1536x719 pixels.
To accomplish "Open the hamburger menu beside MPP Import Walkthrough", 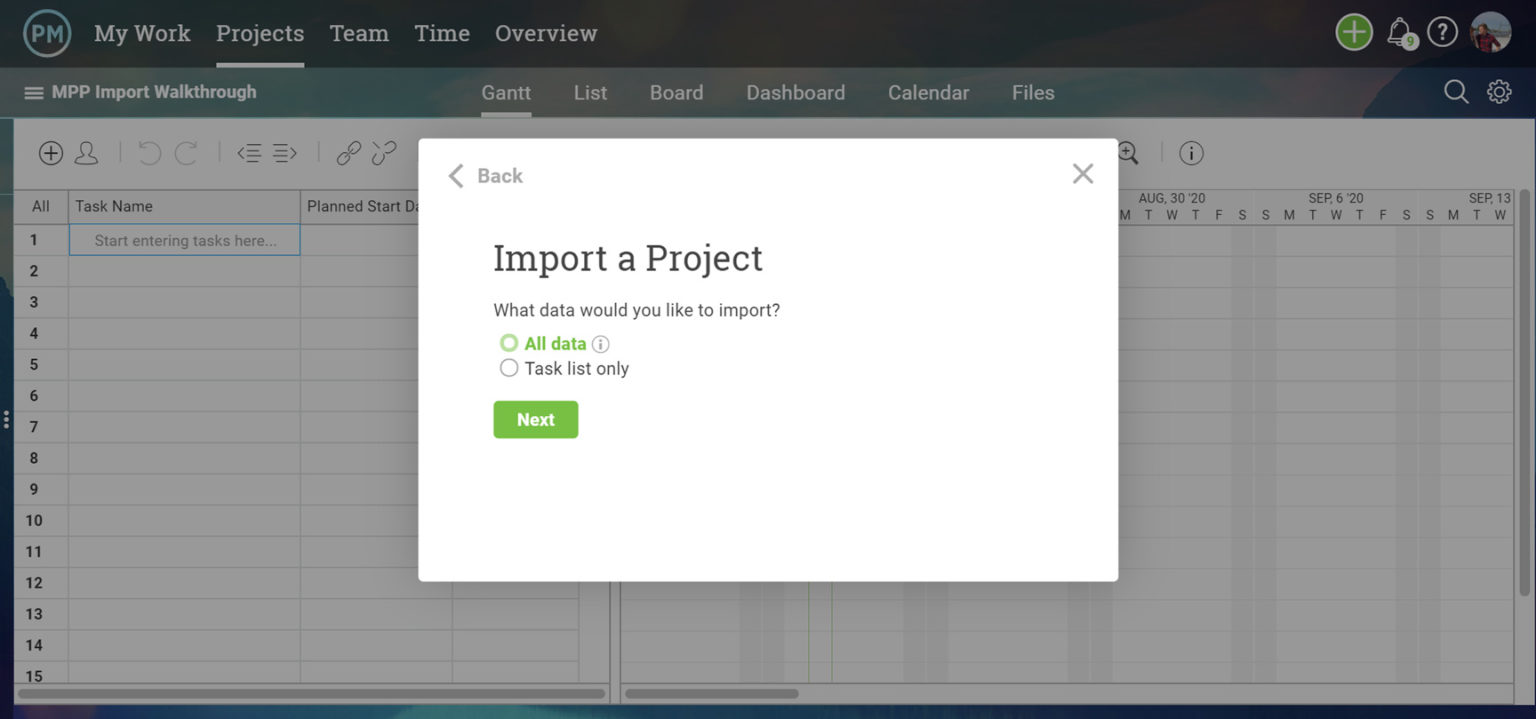I will point(33,91).
